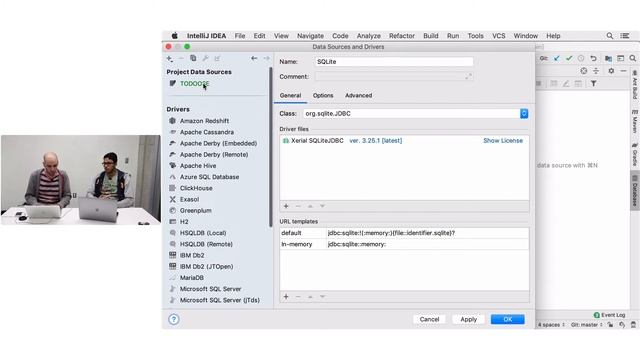This screenshot has width=640, height=360.
Task: Click the Maven tool window side tab
Action: pyautogui.click(x=635, y=122)
